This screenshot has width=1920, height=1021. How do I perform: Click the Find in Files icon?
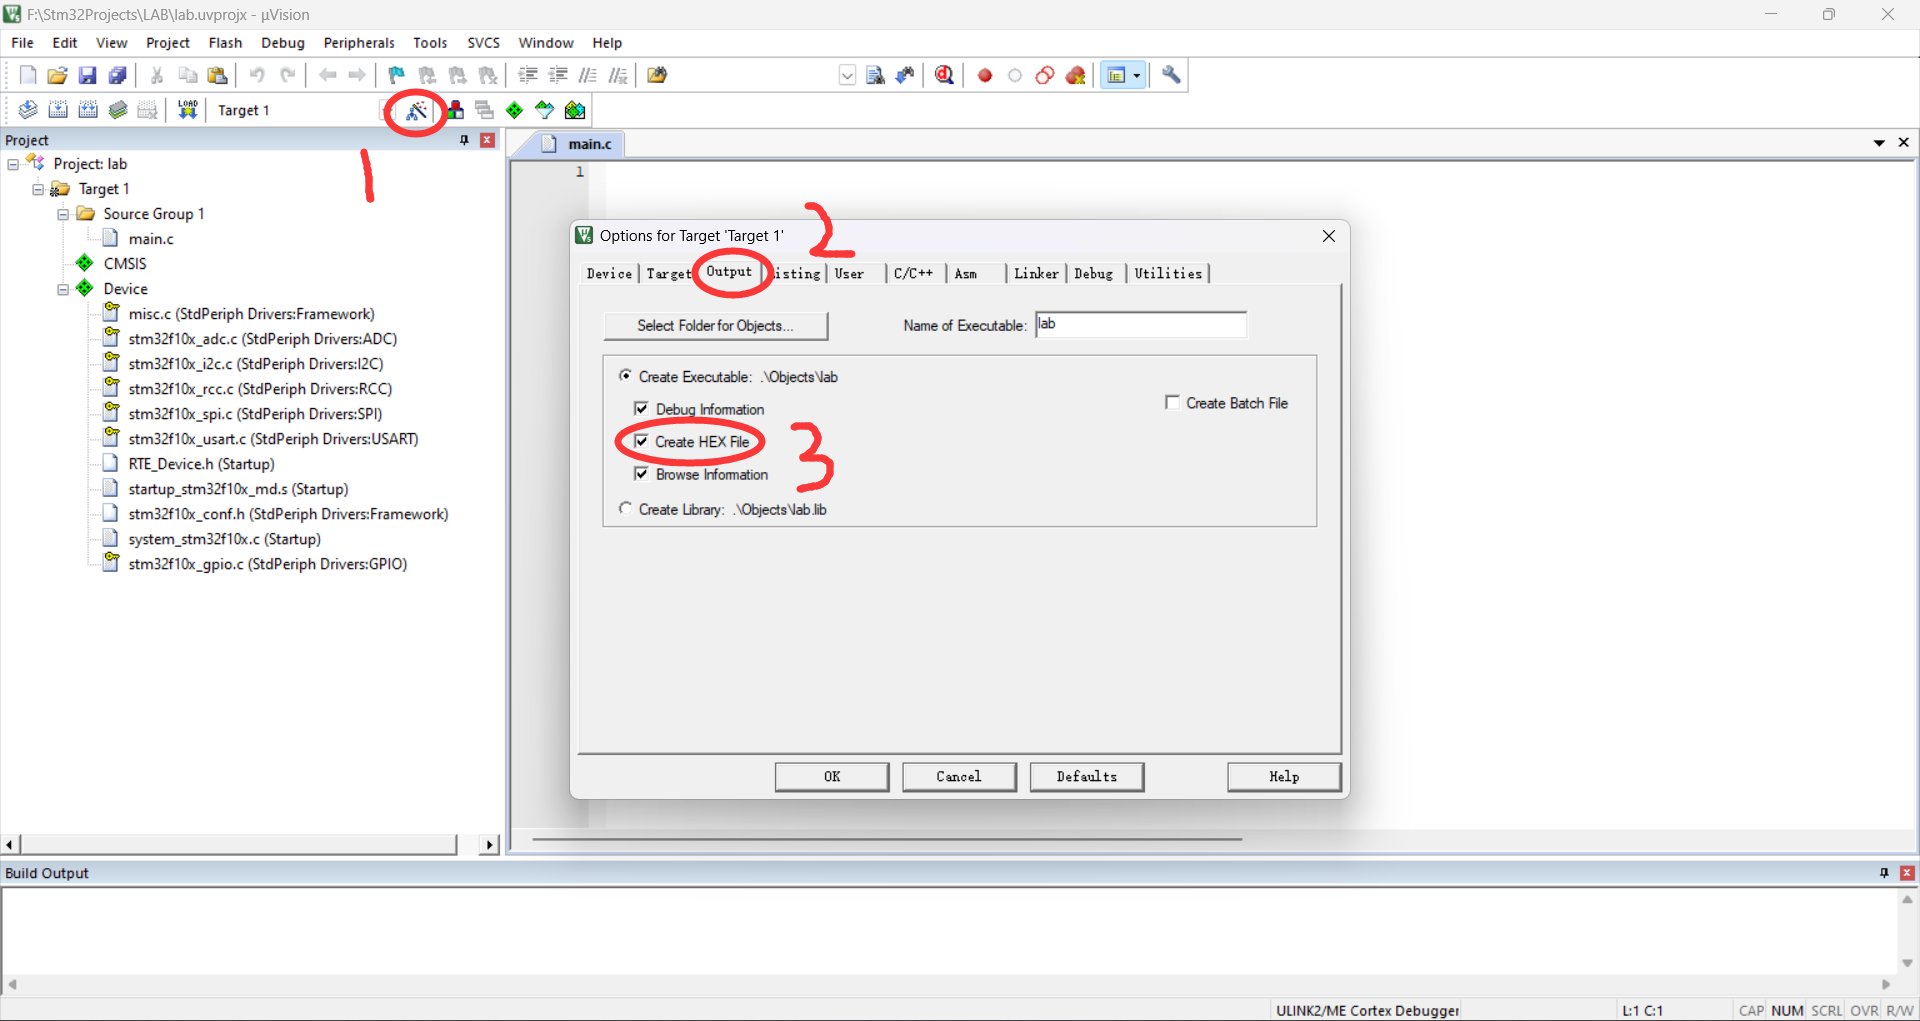(x=657, y=75)
